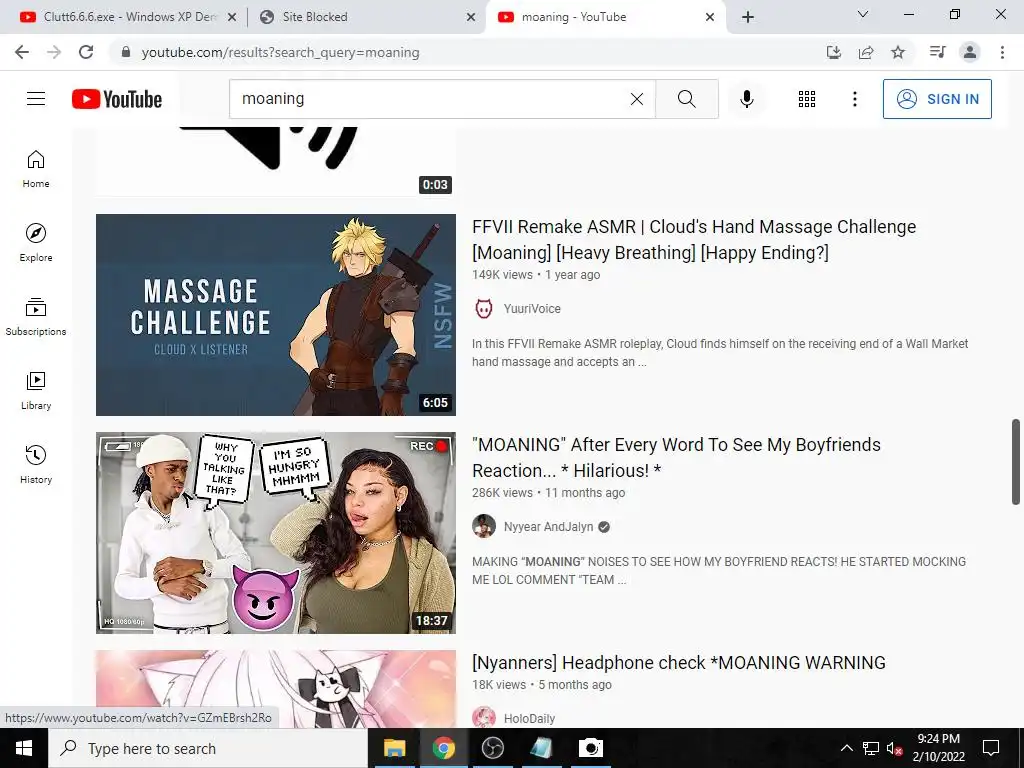1024x768 pixels.
Task: Open boyfriend reaction video thumbnail
Action: [276, 533]
